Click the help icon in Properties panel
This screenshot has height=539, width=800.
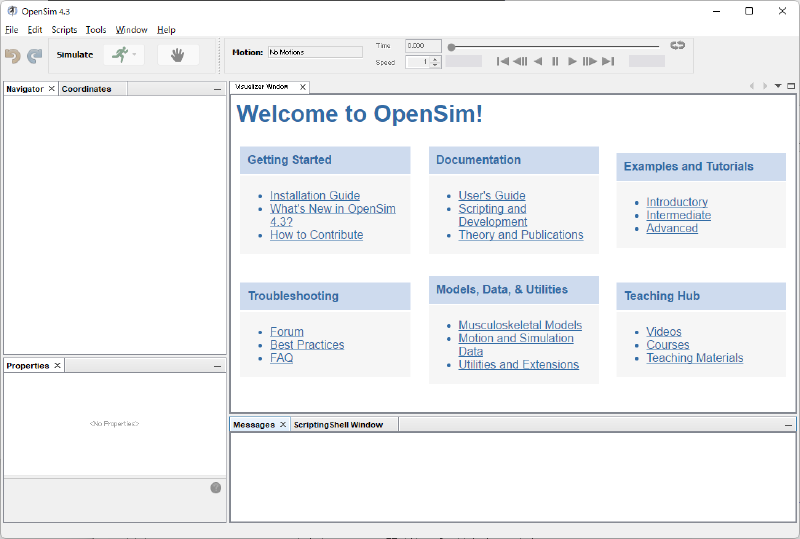click(x=215, y=487)
